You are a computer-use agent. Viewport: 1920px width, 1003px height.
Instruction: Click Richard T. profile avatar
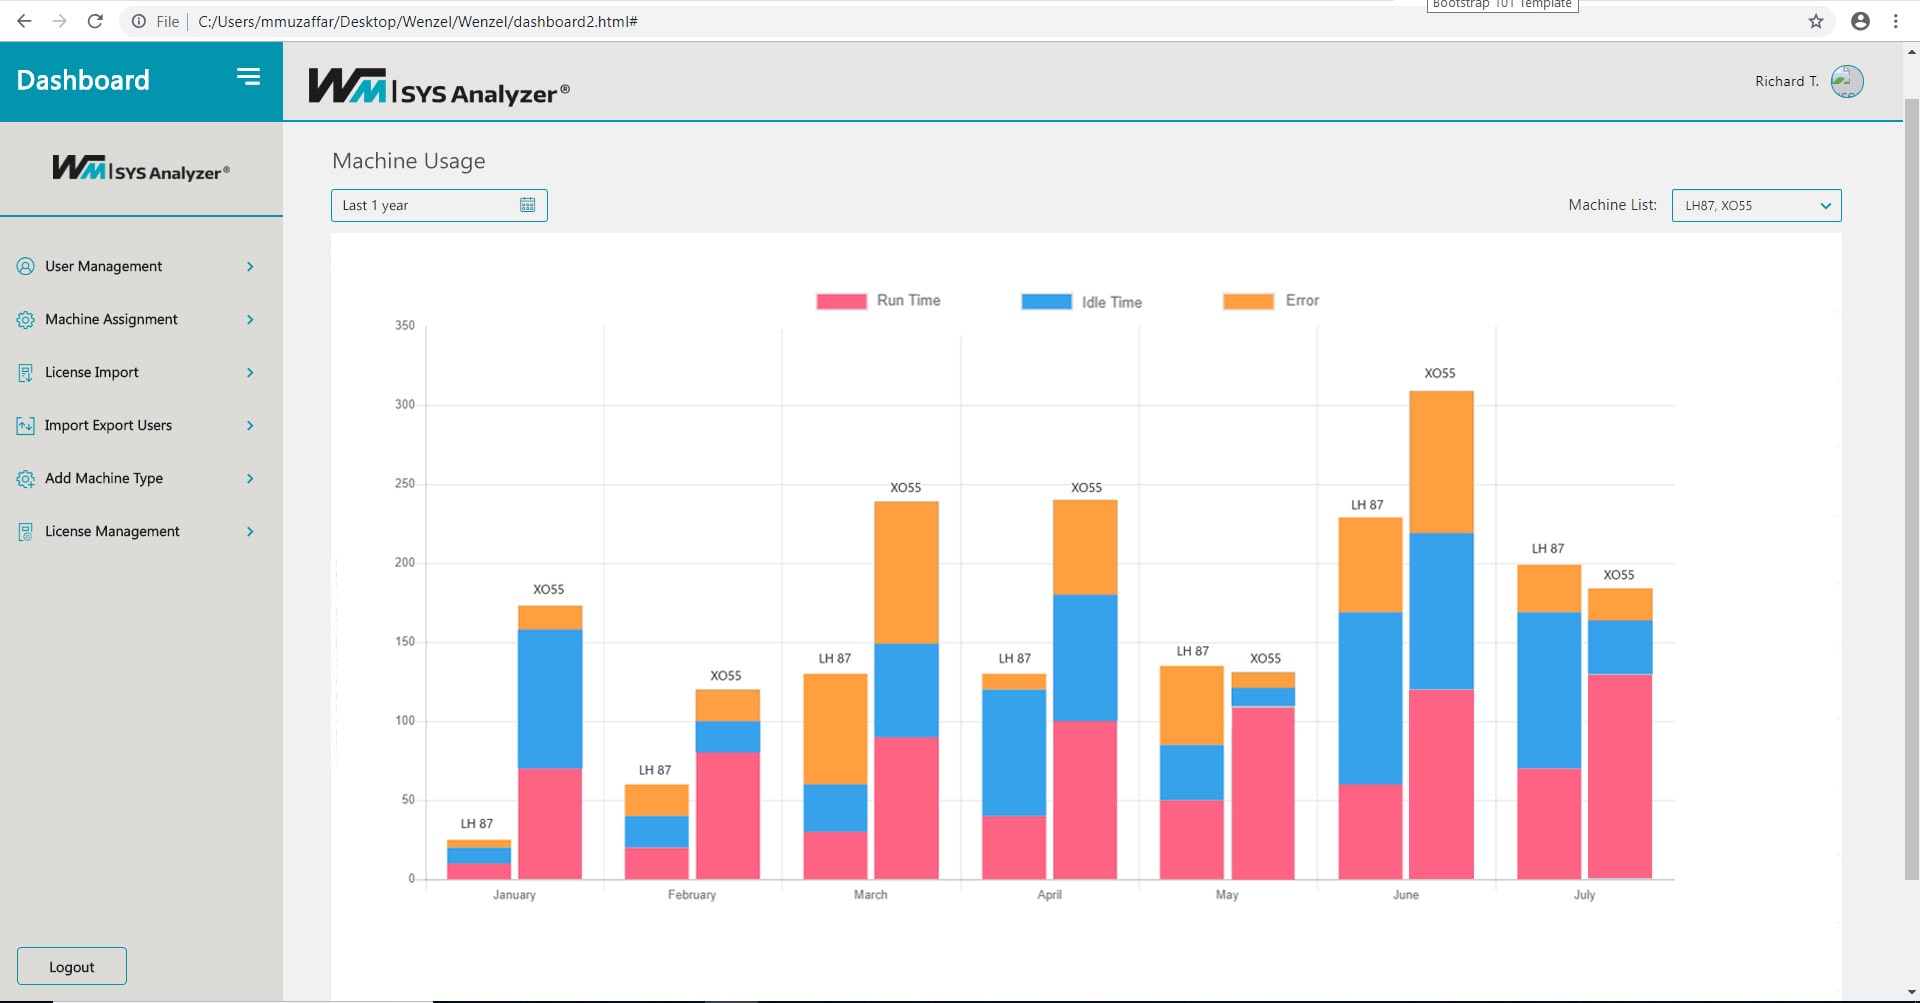(1846, 81)
